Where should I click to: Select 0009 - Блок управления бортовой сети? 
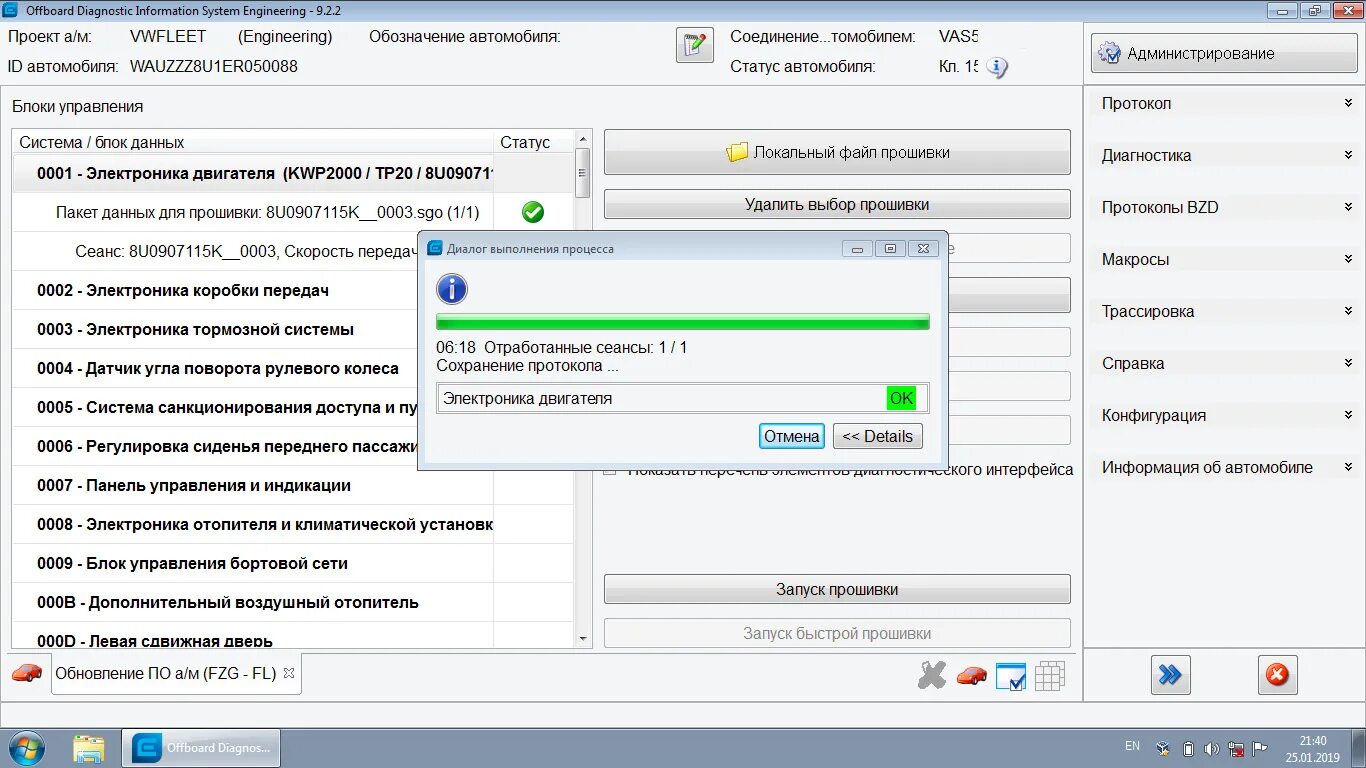(x=293, y=563)
